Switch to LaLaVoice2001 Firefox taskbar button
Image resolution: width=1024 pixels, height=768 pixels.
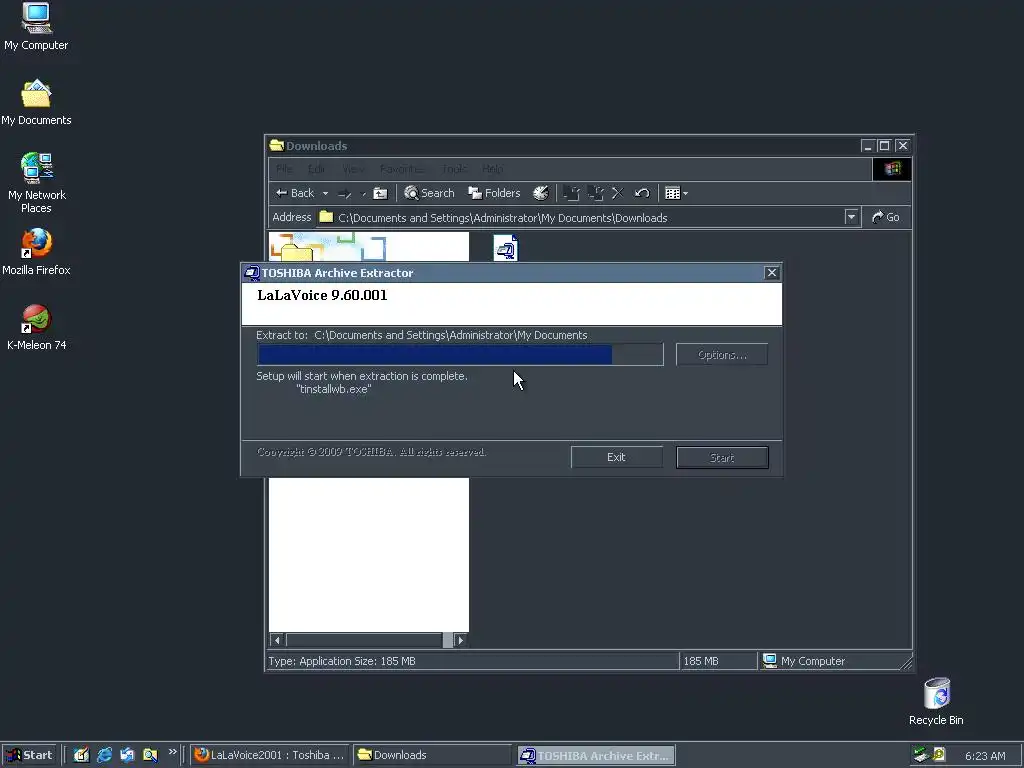(x=270, y=755)
